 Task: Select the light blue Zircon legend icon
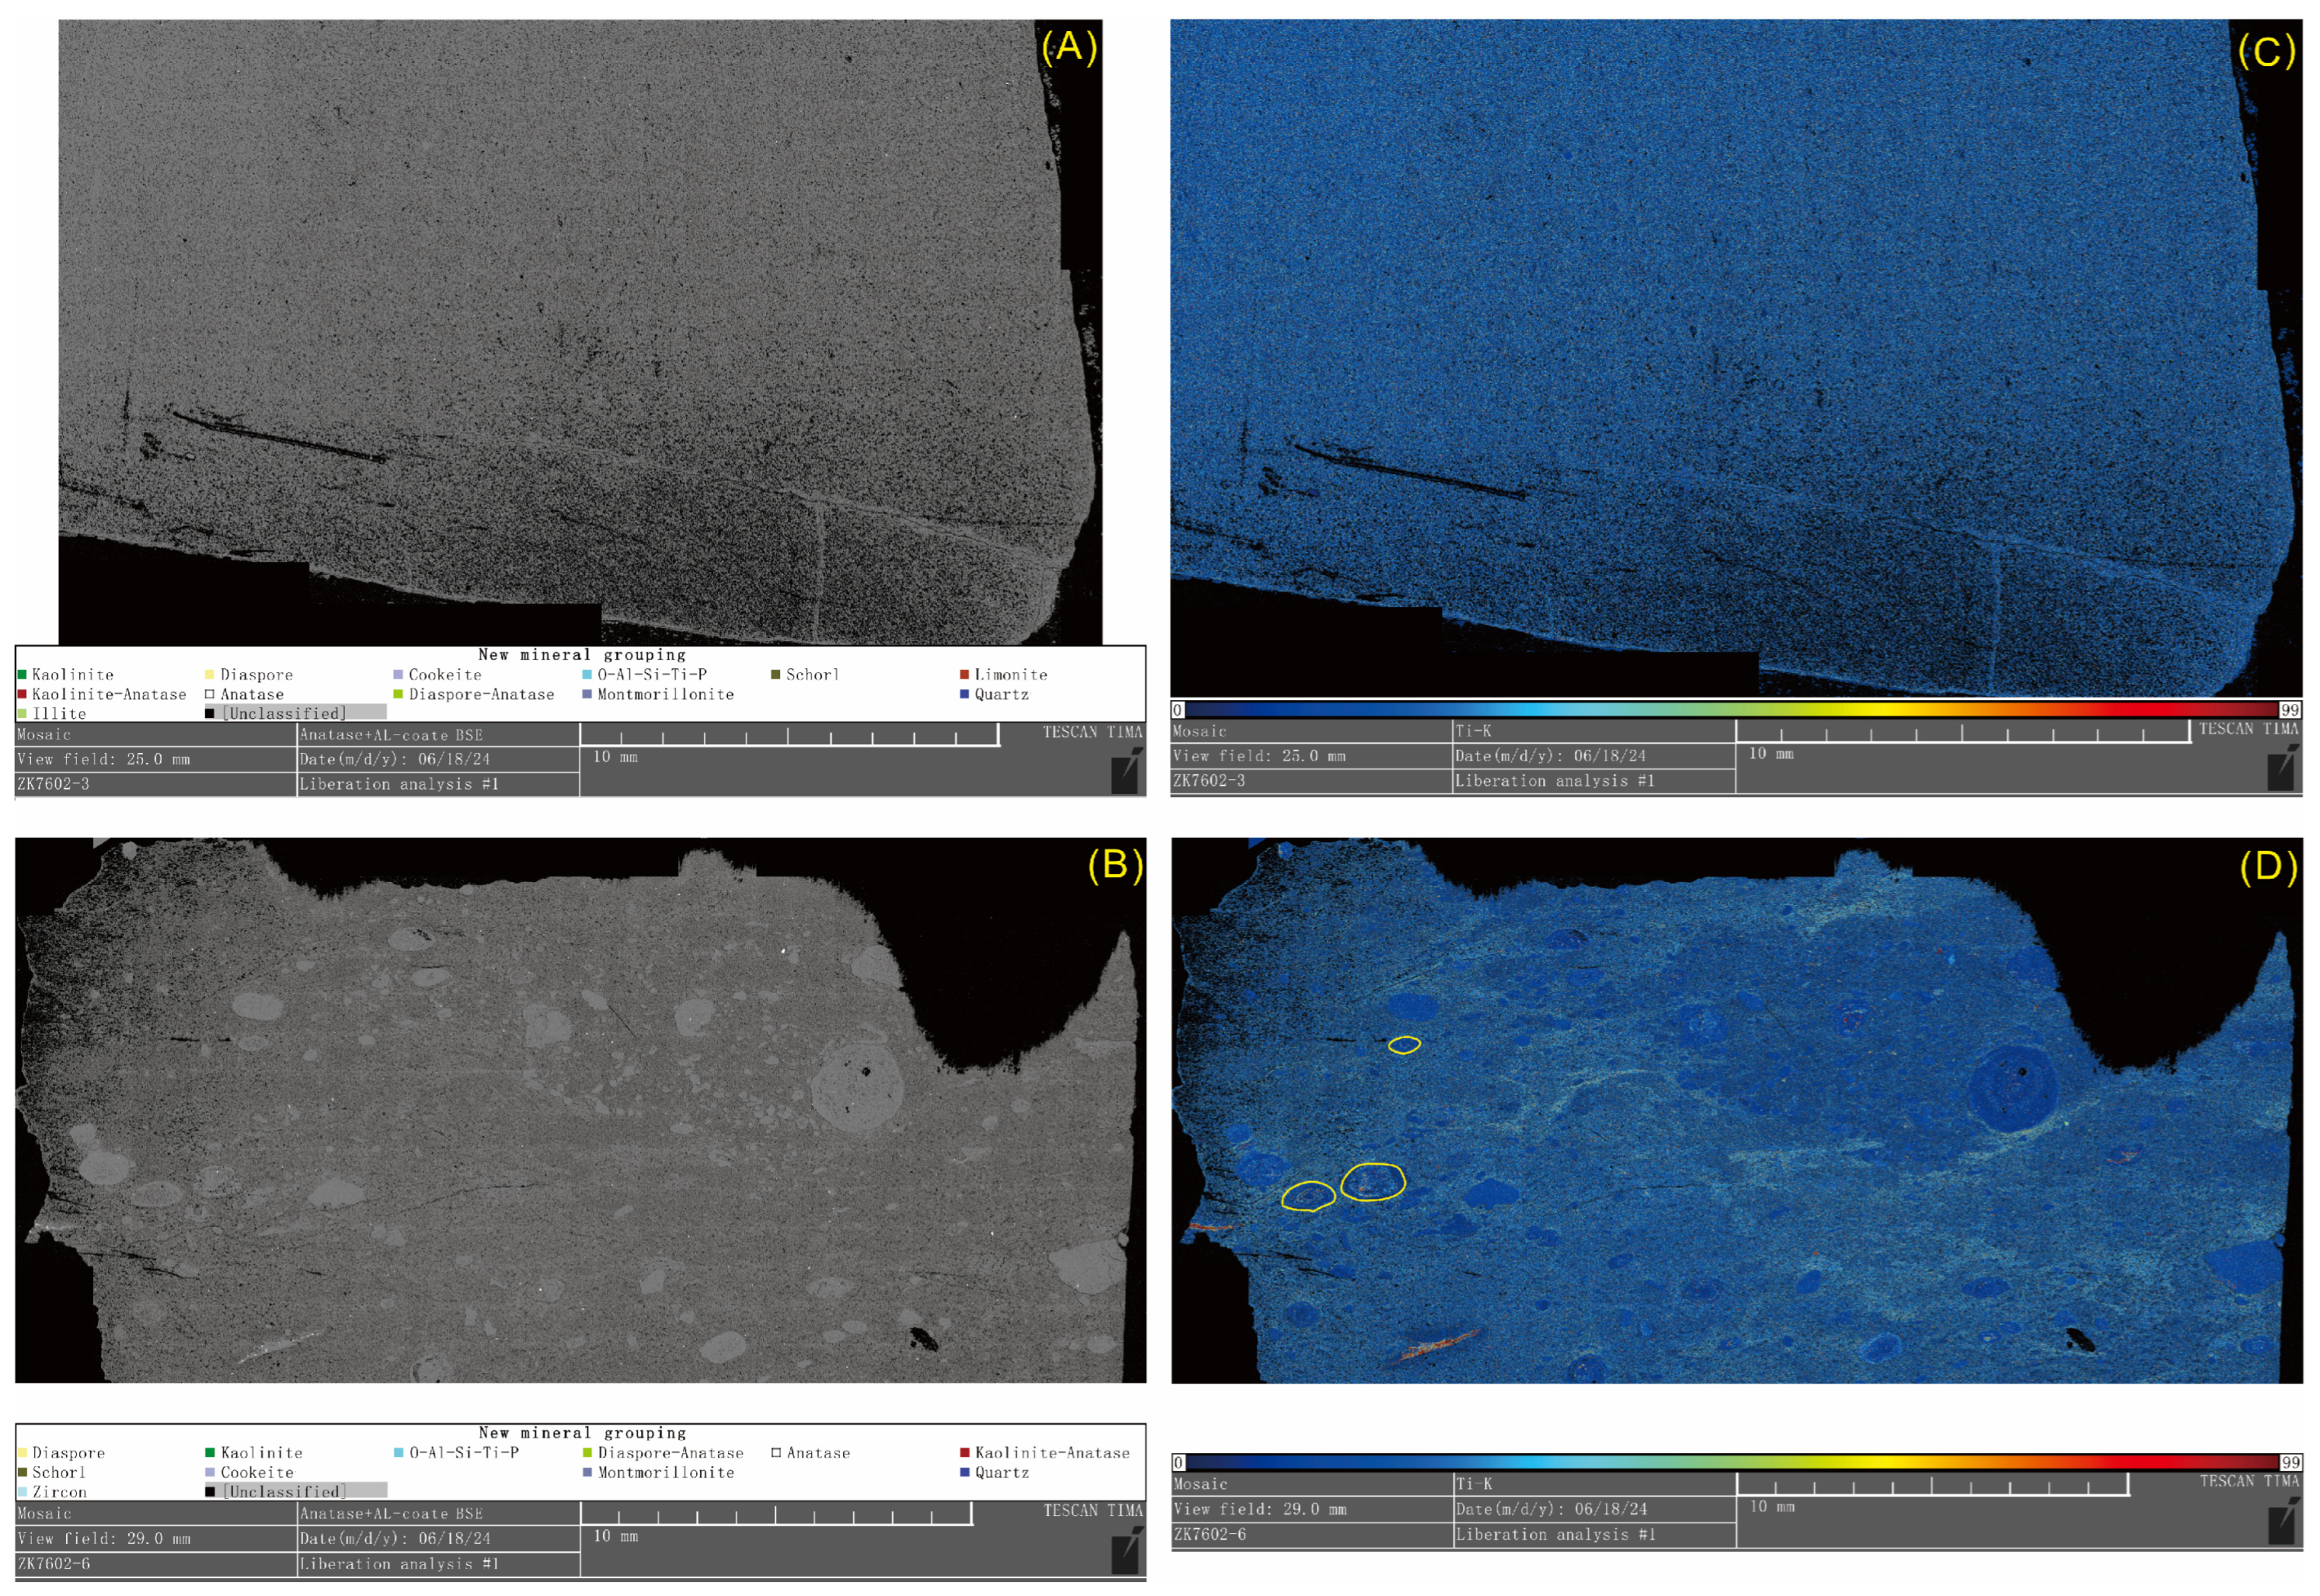22,1491
